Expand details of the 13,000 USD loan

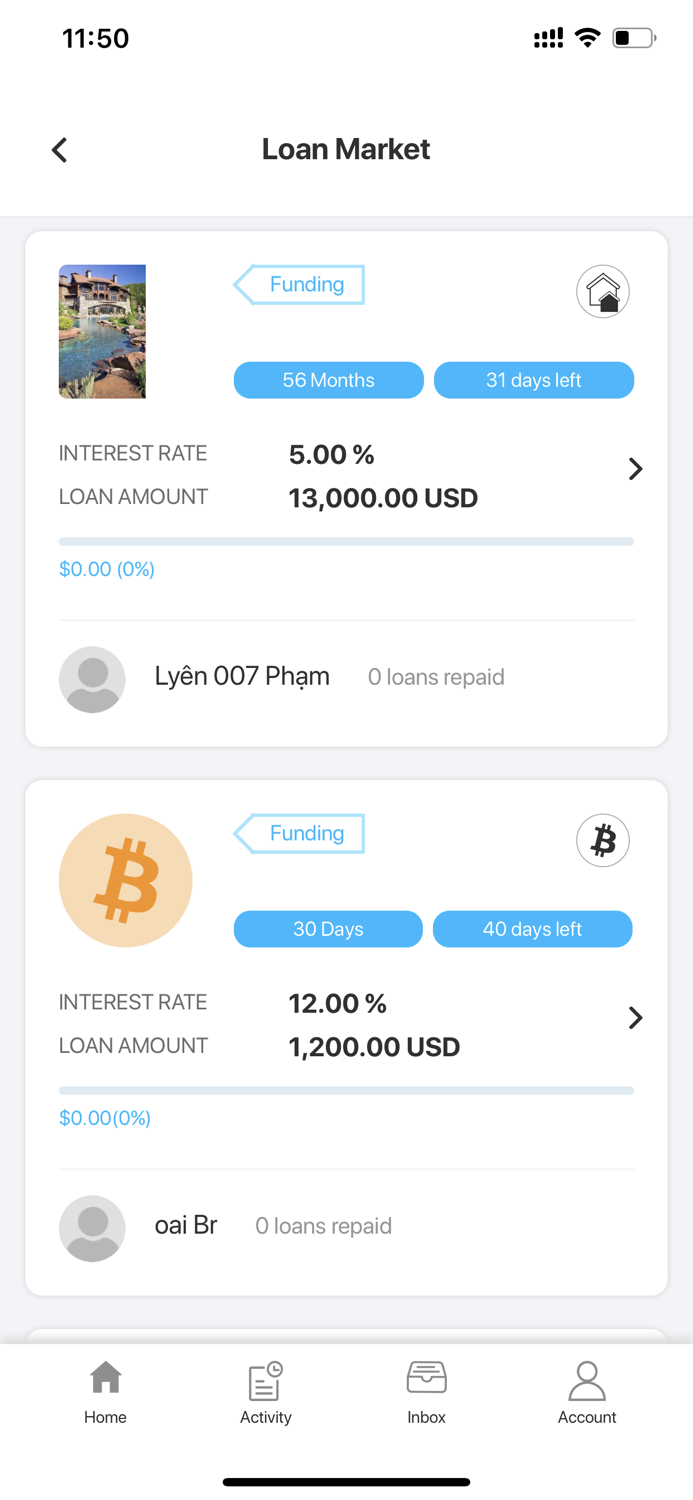tap(635, 468)
